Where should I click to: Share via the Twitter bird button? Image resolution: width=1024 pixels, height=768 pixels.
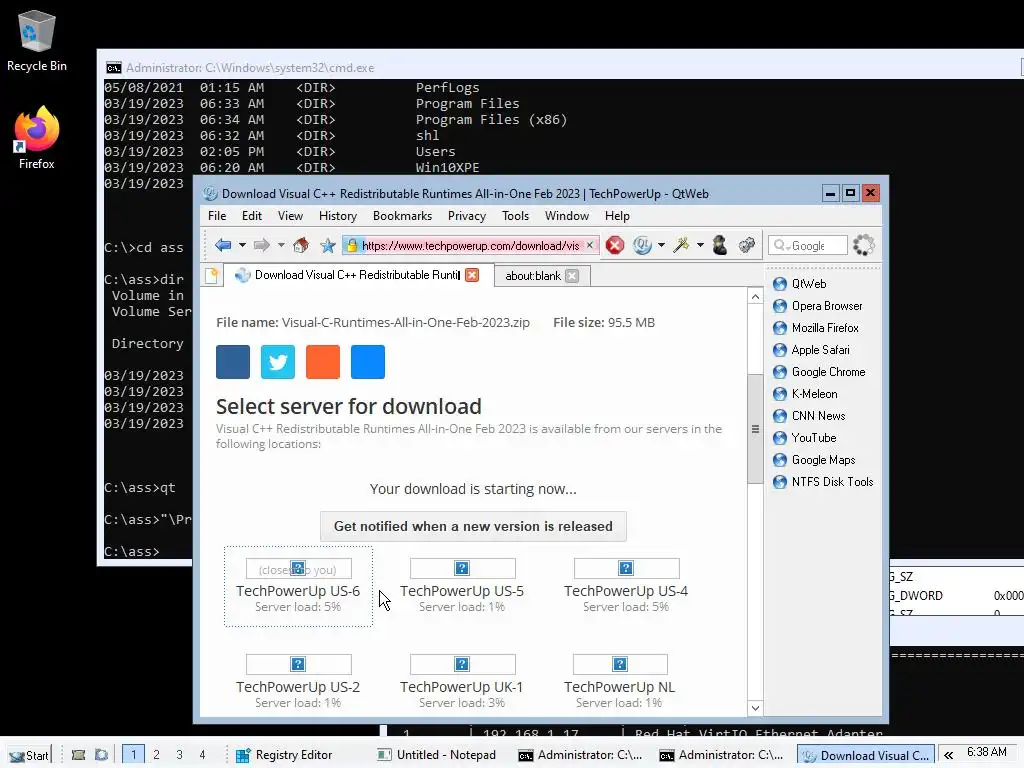pos(278,362)
